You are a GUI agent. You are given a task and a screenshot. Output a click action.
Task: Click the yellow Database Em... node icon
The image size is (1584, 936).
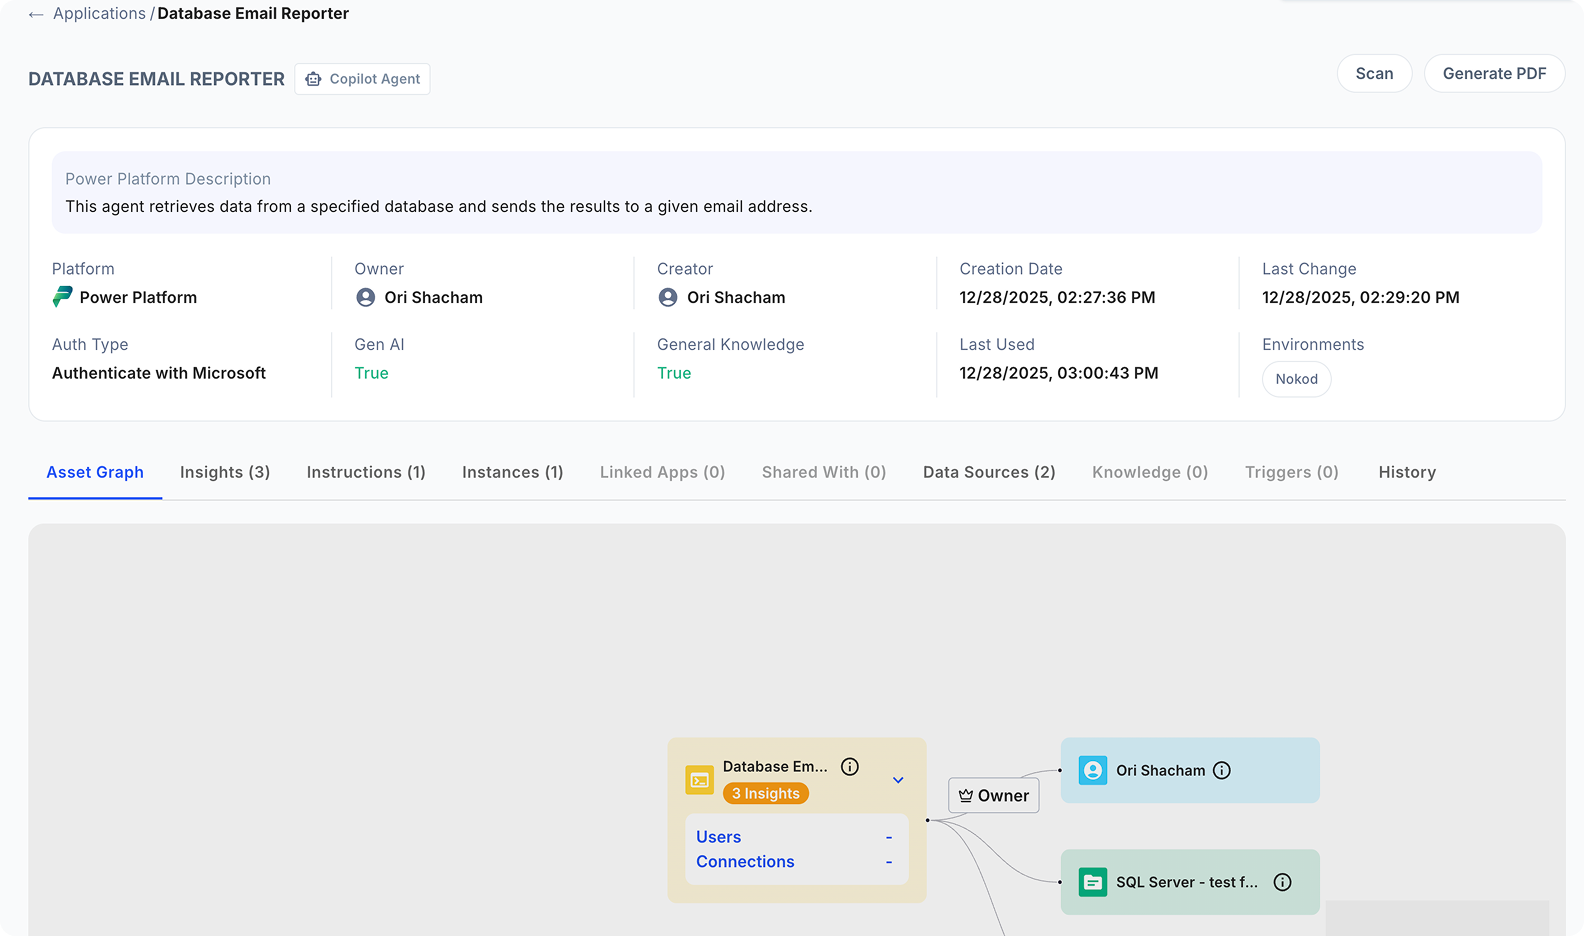[x=699, y=780]
